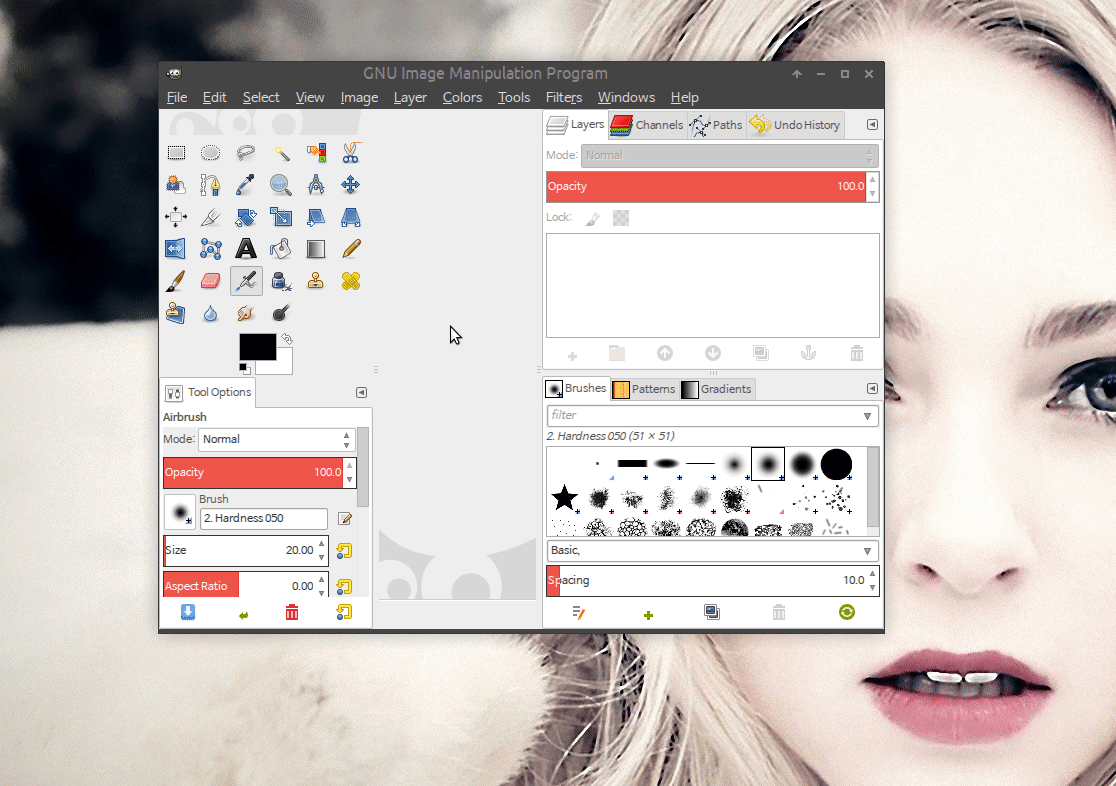1116x786 pixels.
Task: Select the Text tool
Action: (x=246, y=248)
